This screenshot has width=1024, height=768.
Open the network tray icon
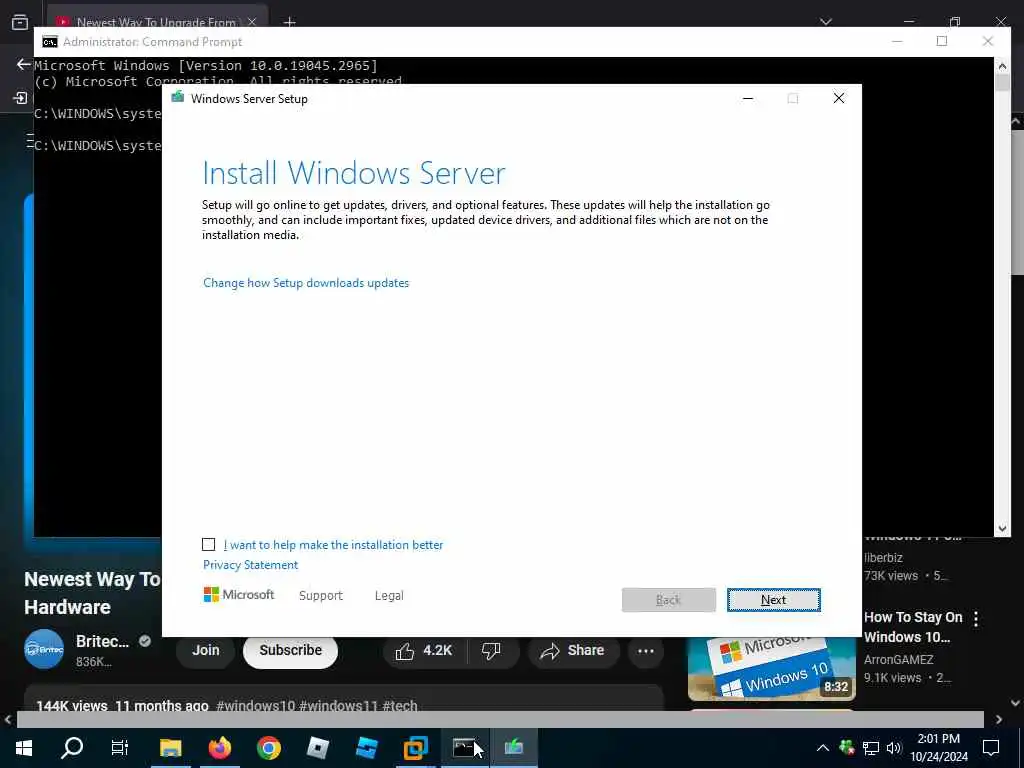871,748
